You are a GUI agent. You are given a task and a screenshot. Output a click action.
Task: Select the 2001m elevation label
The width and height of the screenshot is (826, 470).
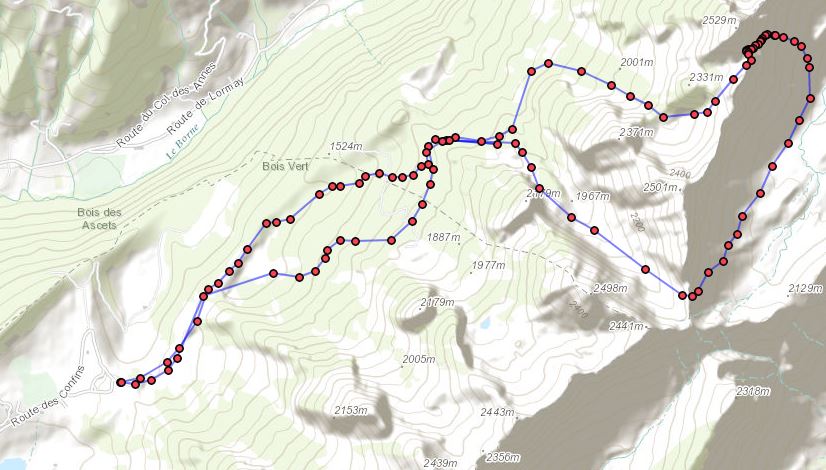pos(637,62)
